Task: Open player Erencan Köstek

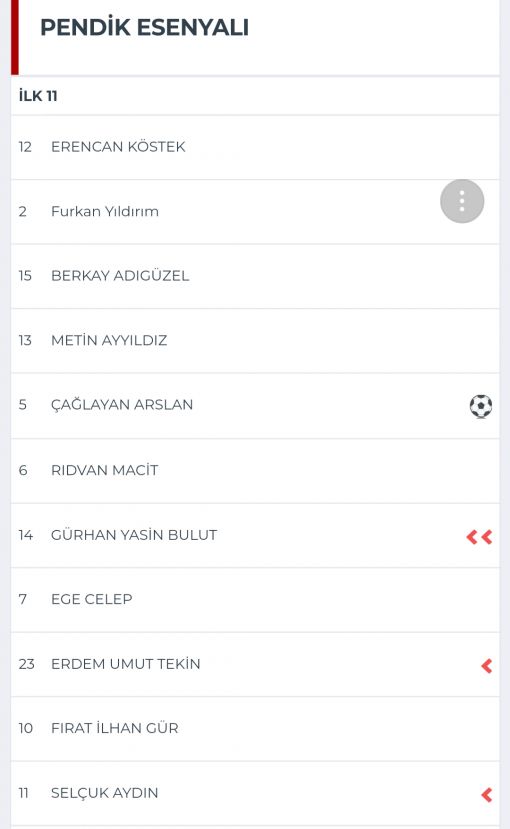Action: click(x=118, y=146)
